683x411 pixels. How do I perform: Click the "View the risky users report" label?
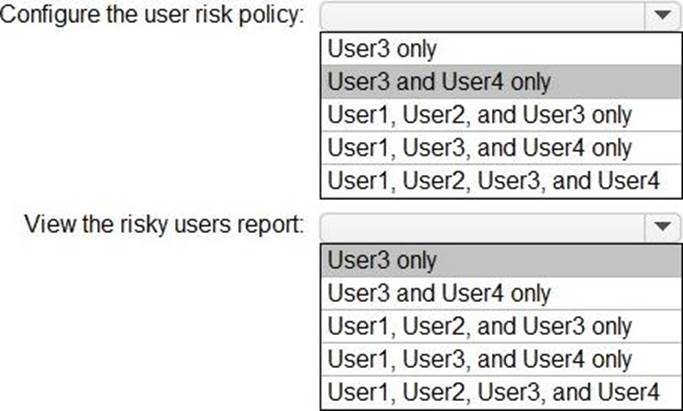[164, 227]
